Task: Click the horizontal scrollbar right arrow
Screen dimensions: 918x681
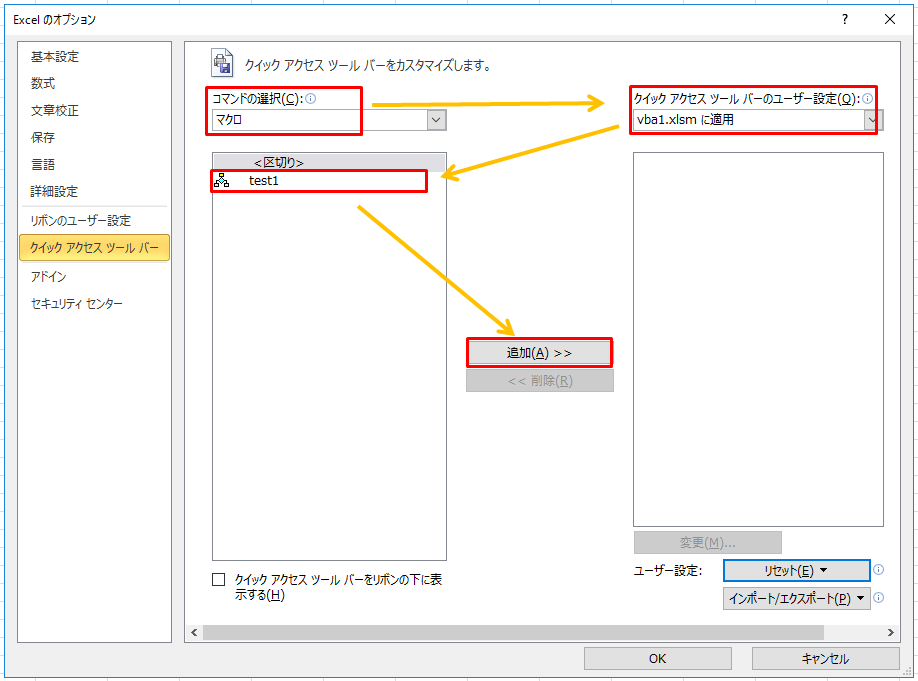Action: pyautogui.click(x=890, y=632)
